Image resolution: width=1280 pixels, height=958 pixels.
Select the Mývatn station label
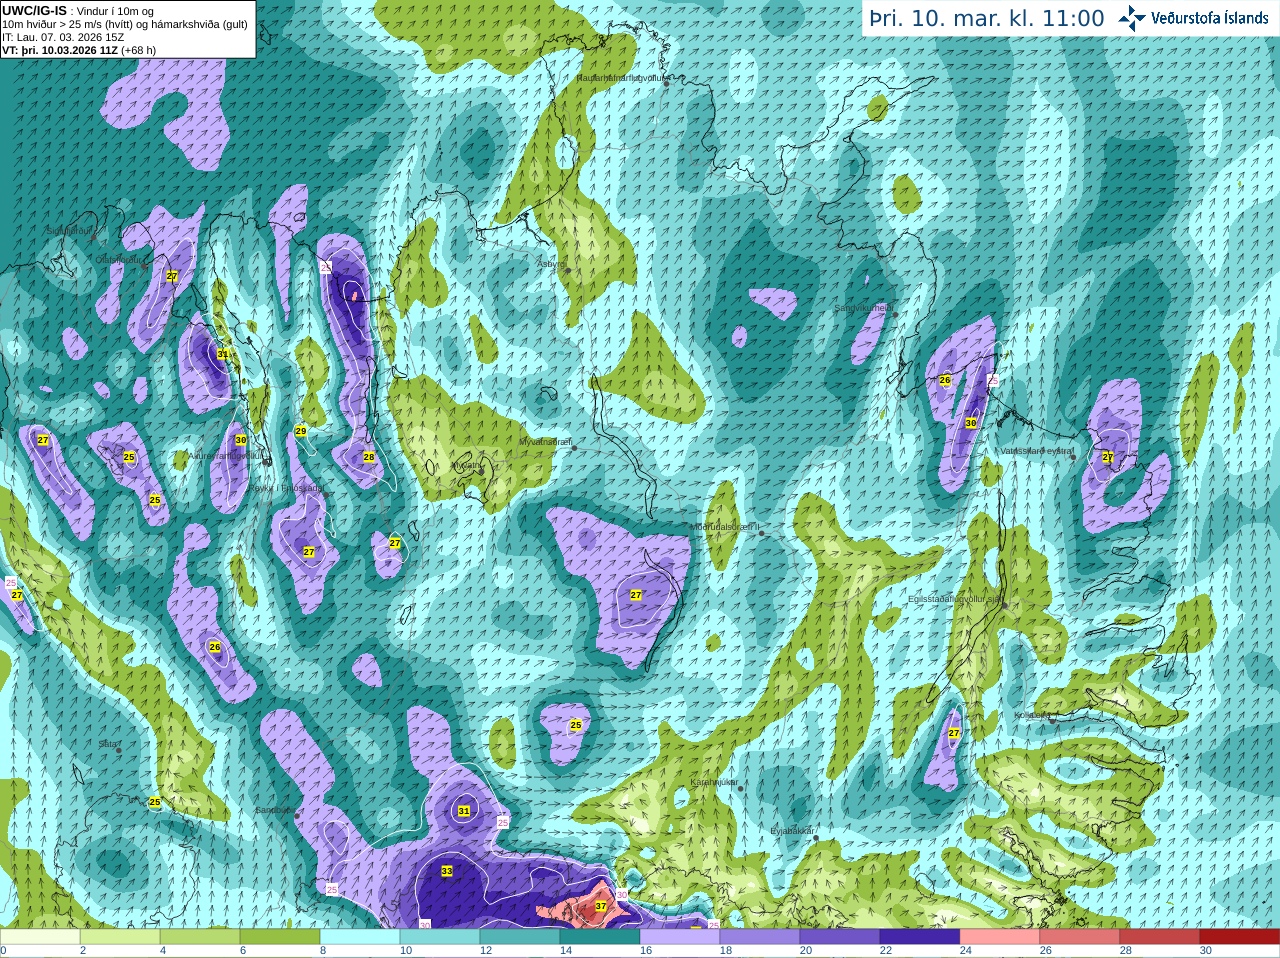tap(465, 465)
